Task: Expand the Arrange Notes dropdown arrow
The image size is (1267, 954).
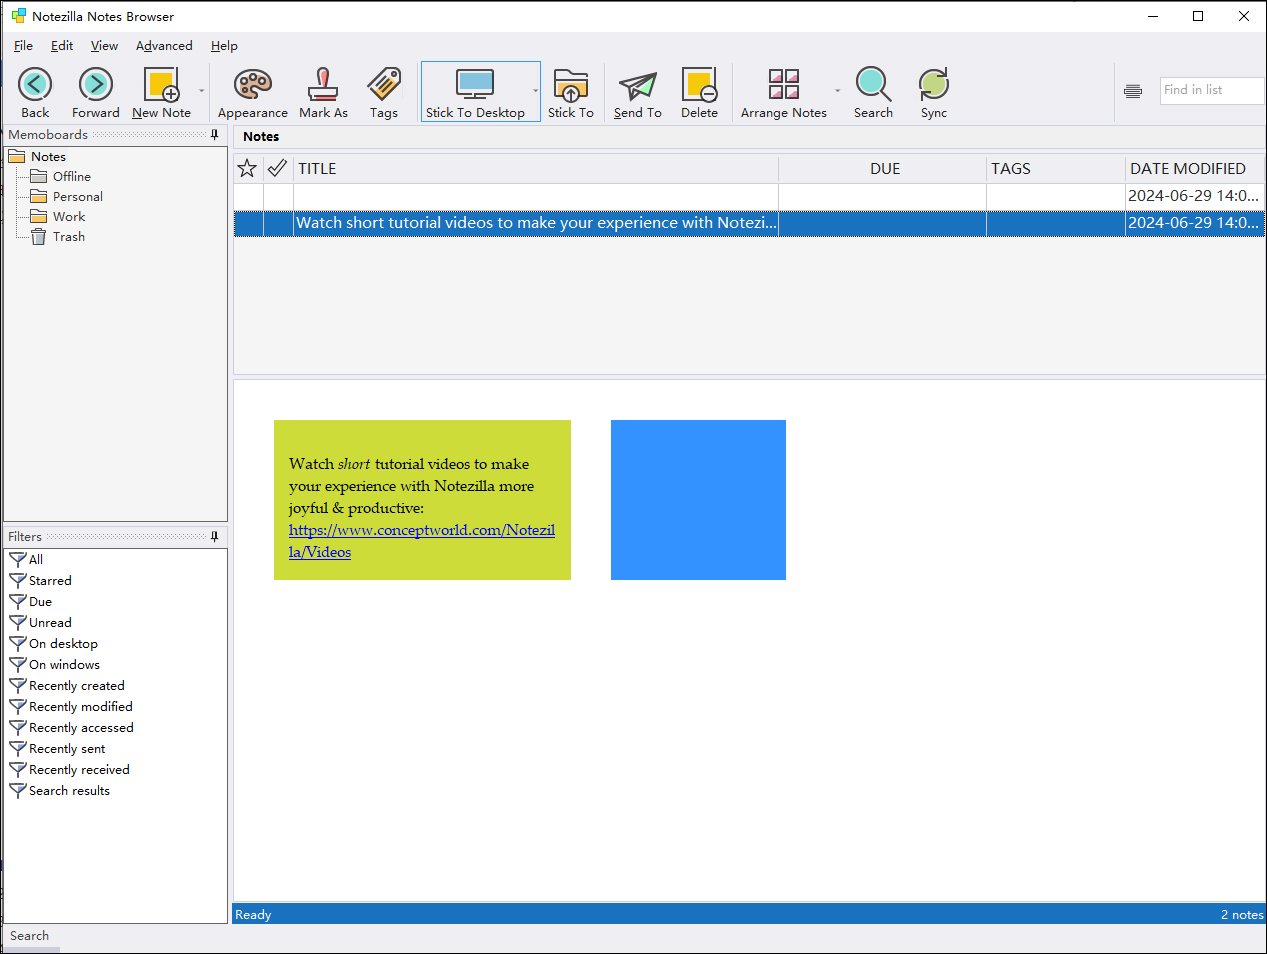Action: (x=837, y=91)
